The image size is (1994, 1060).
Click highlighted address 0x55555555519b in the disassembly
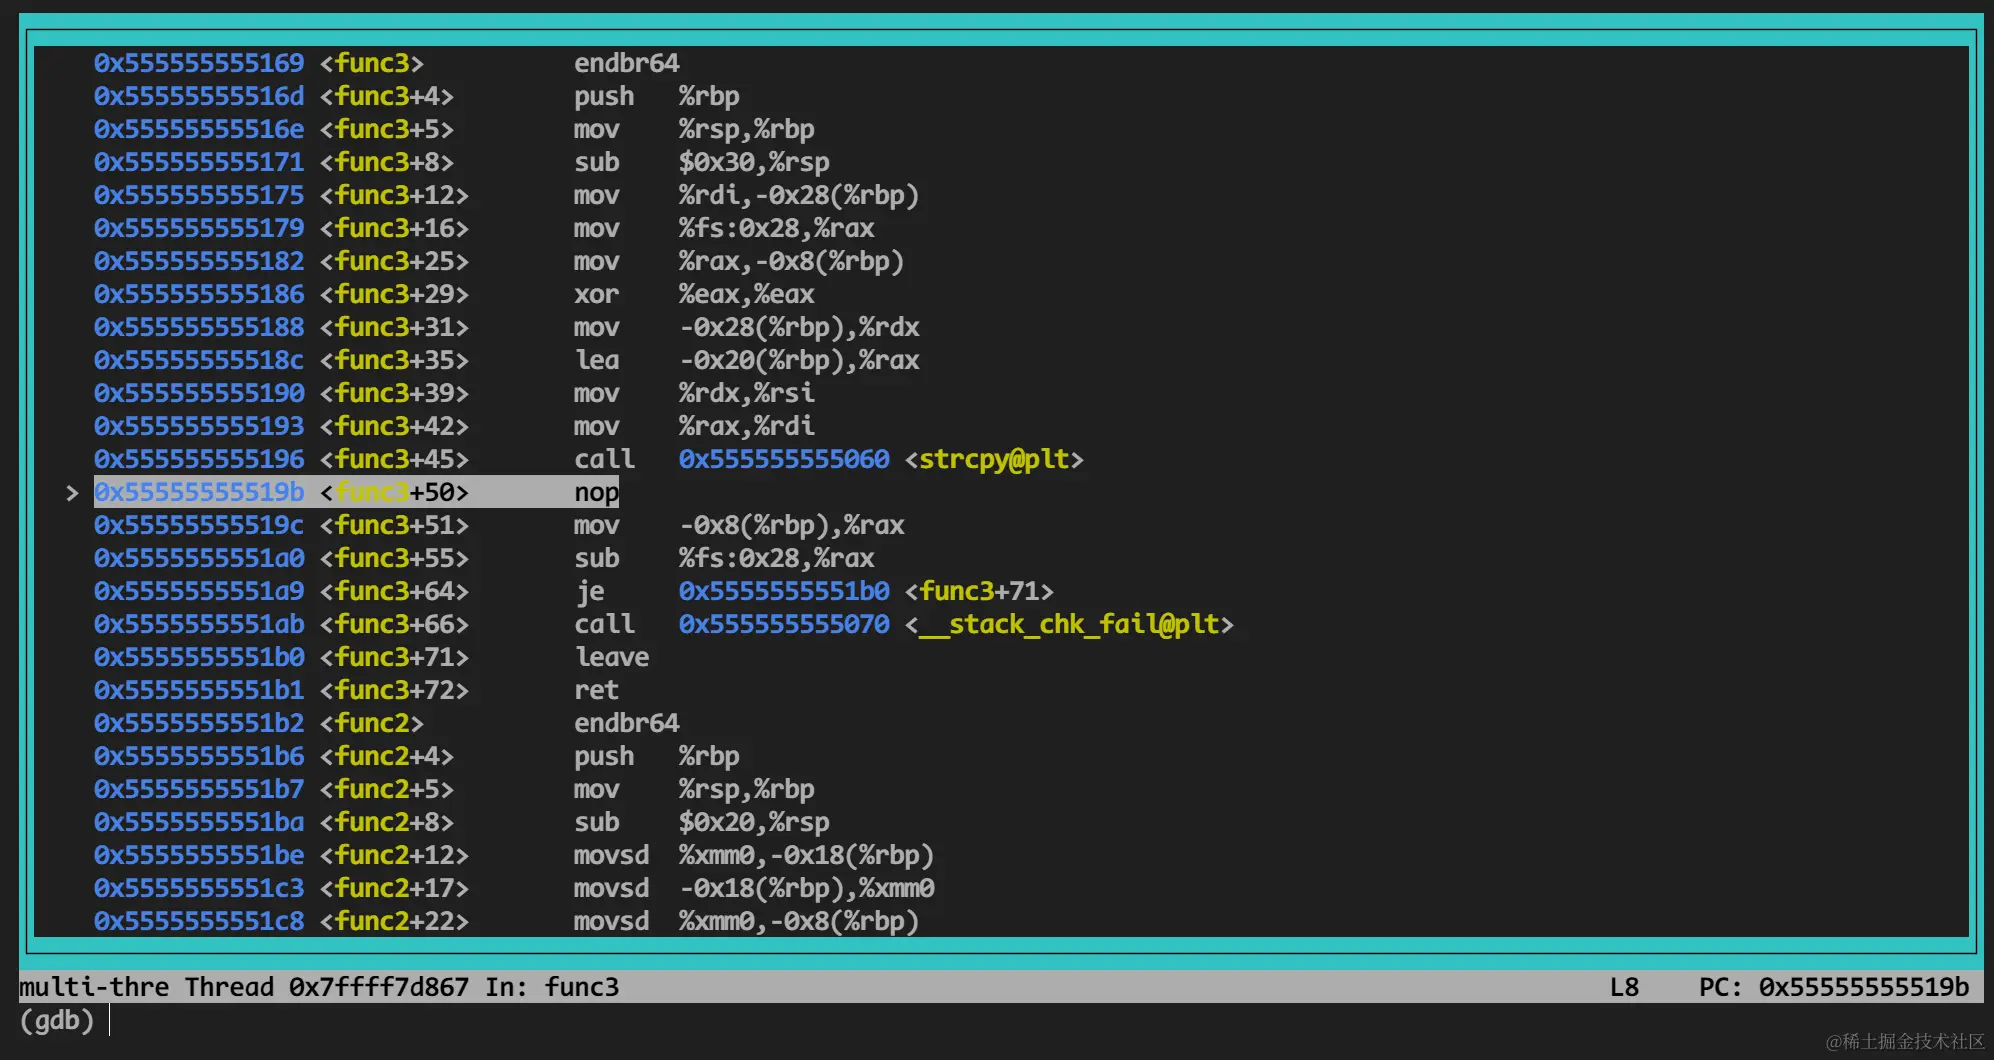pyautogui.click(x=199, y=492)
